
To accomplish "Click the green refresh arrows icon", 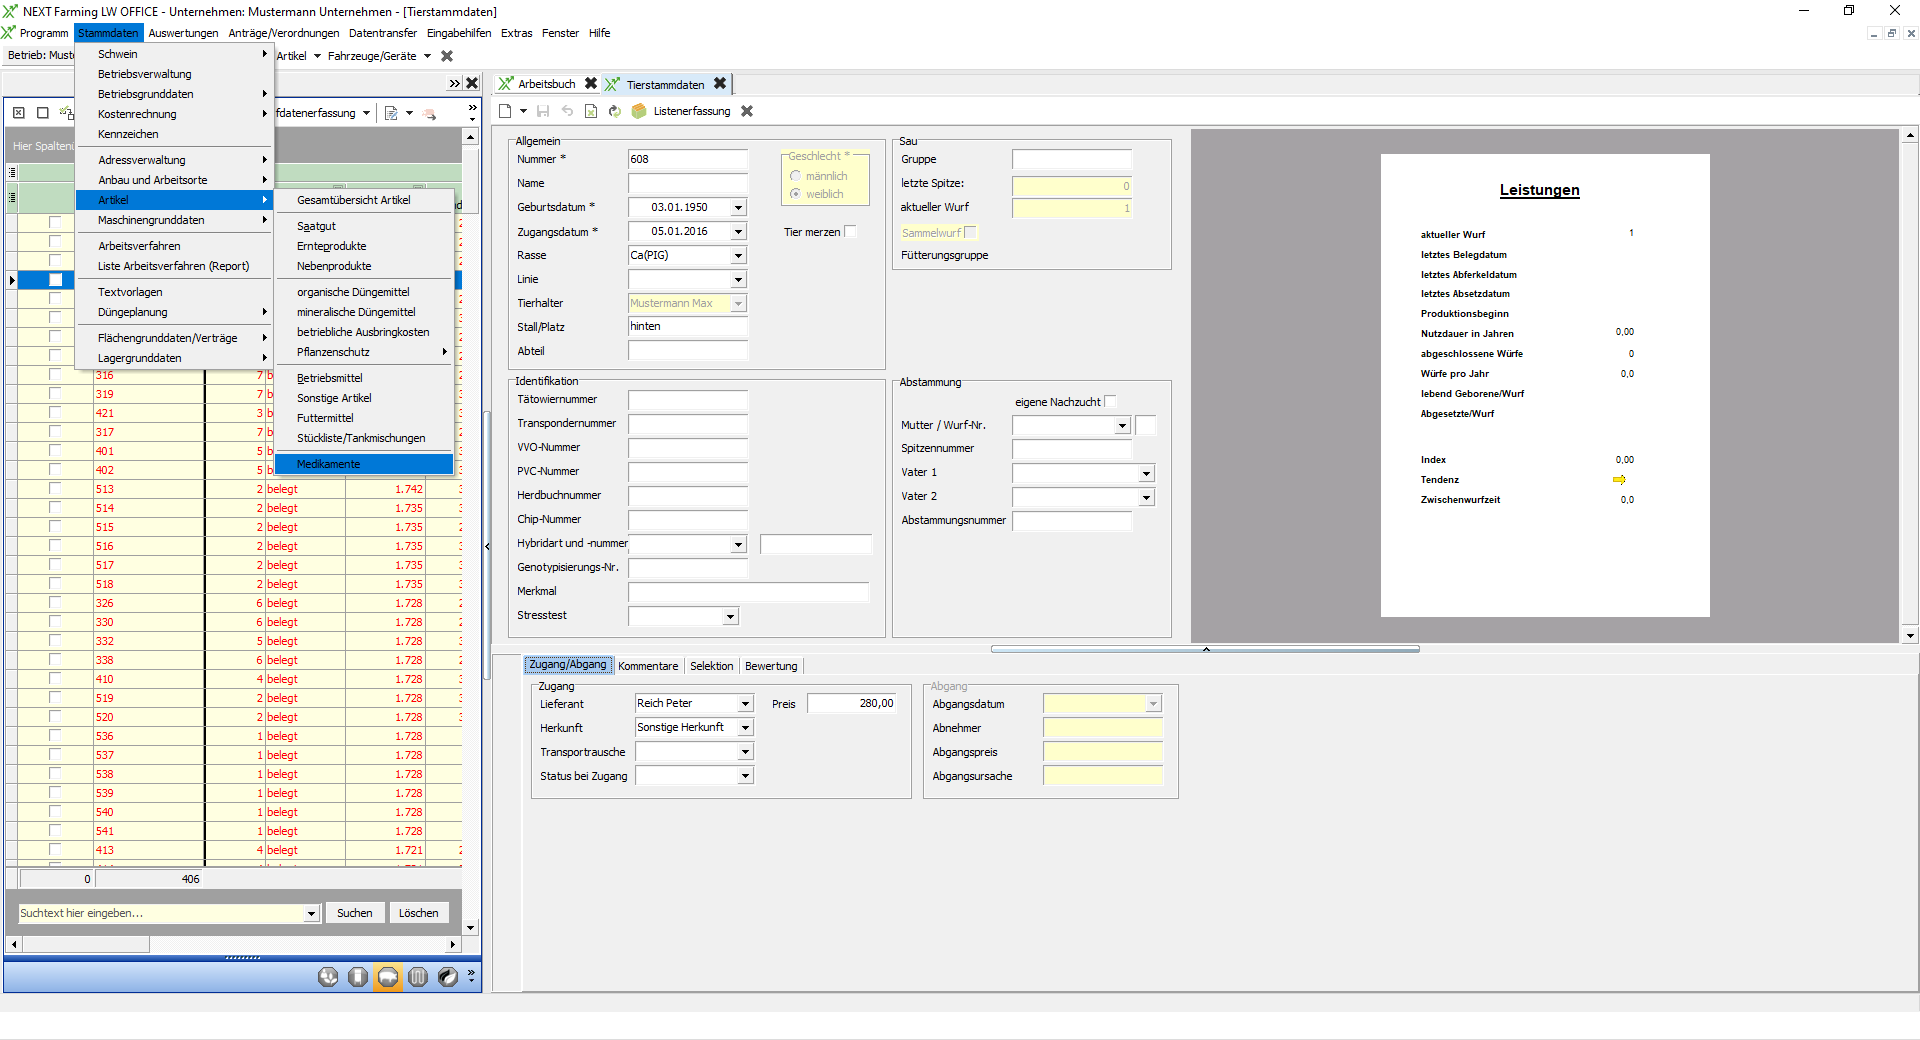I will tap(615, 111).
